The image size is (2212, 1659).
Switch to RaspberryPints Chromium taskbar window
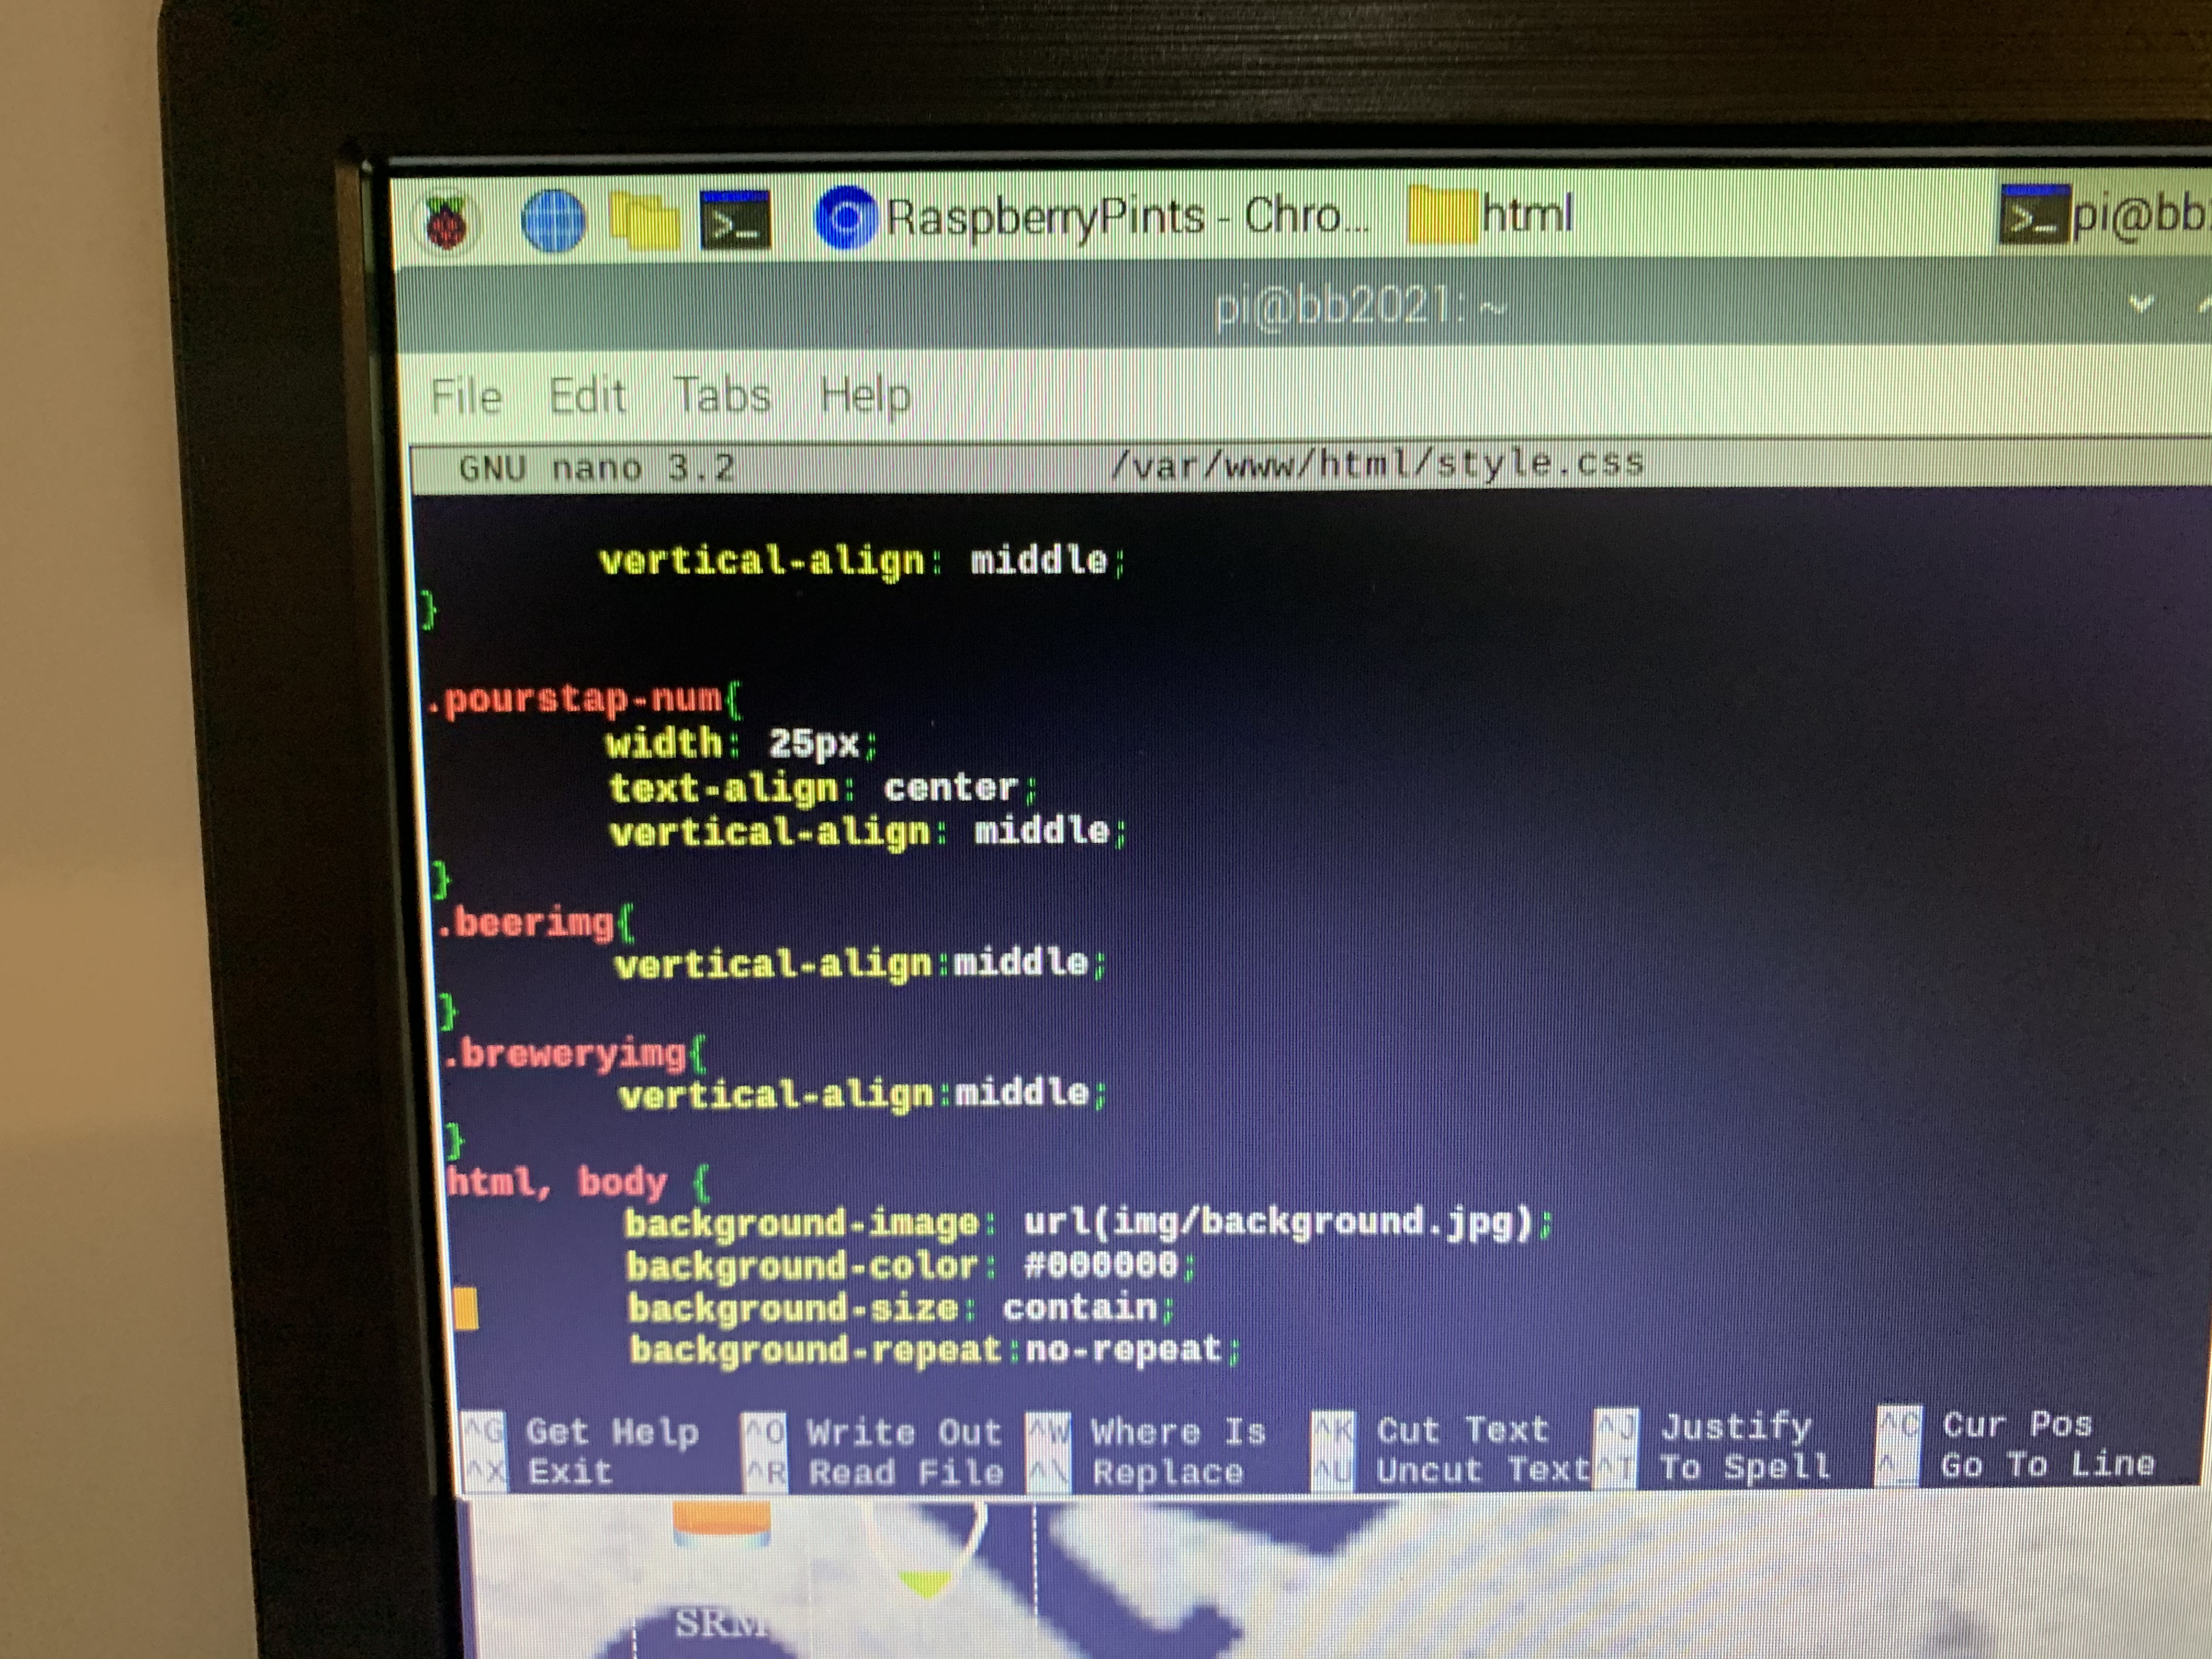point(1092,217)
